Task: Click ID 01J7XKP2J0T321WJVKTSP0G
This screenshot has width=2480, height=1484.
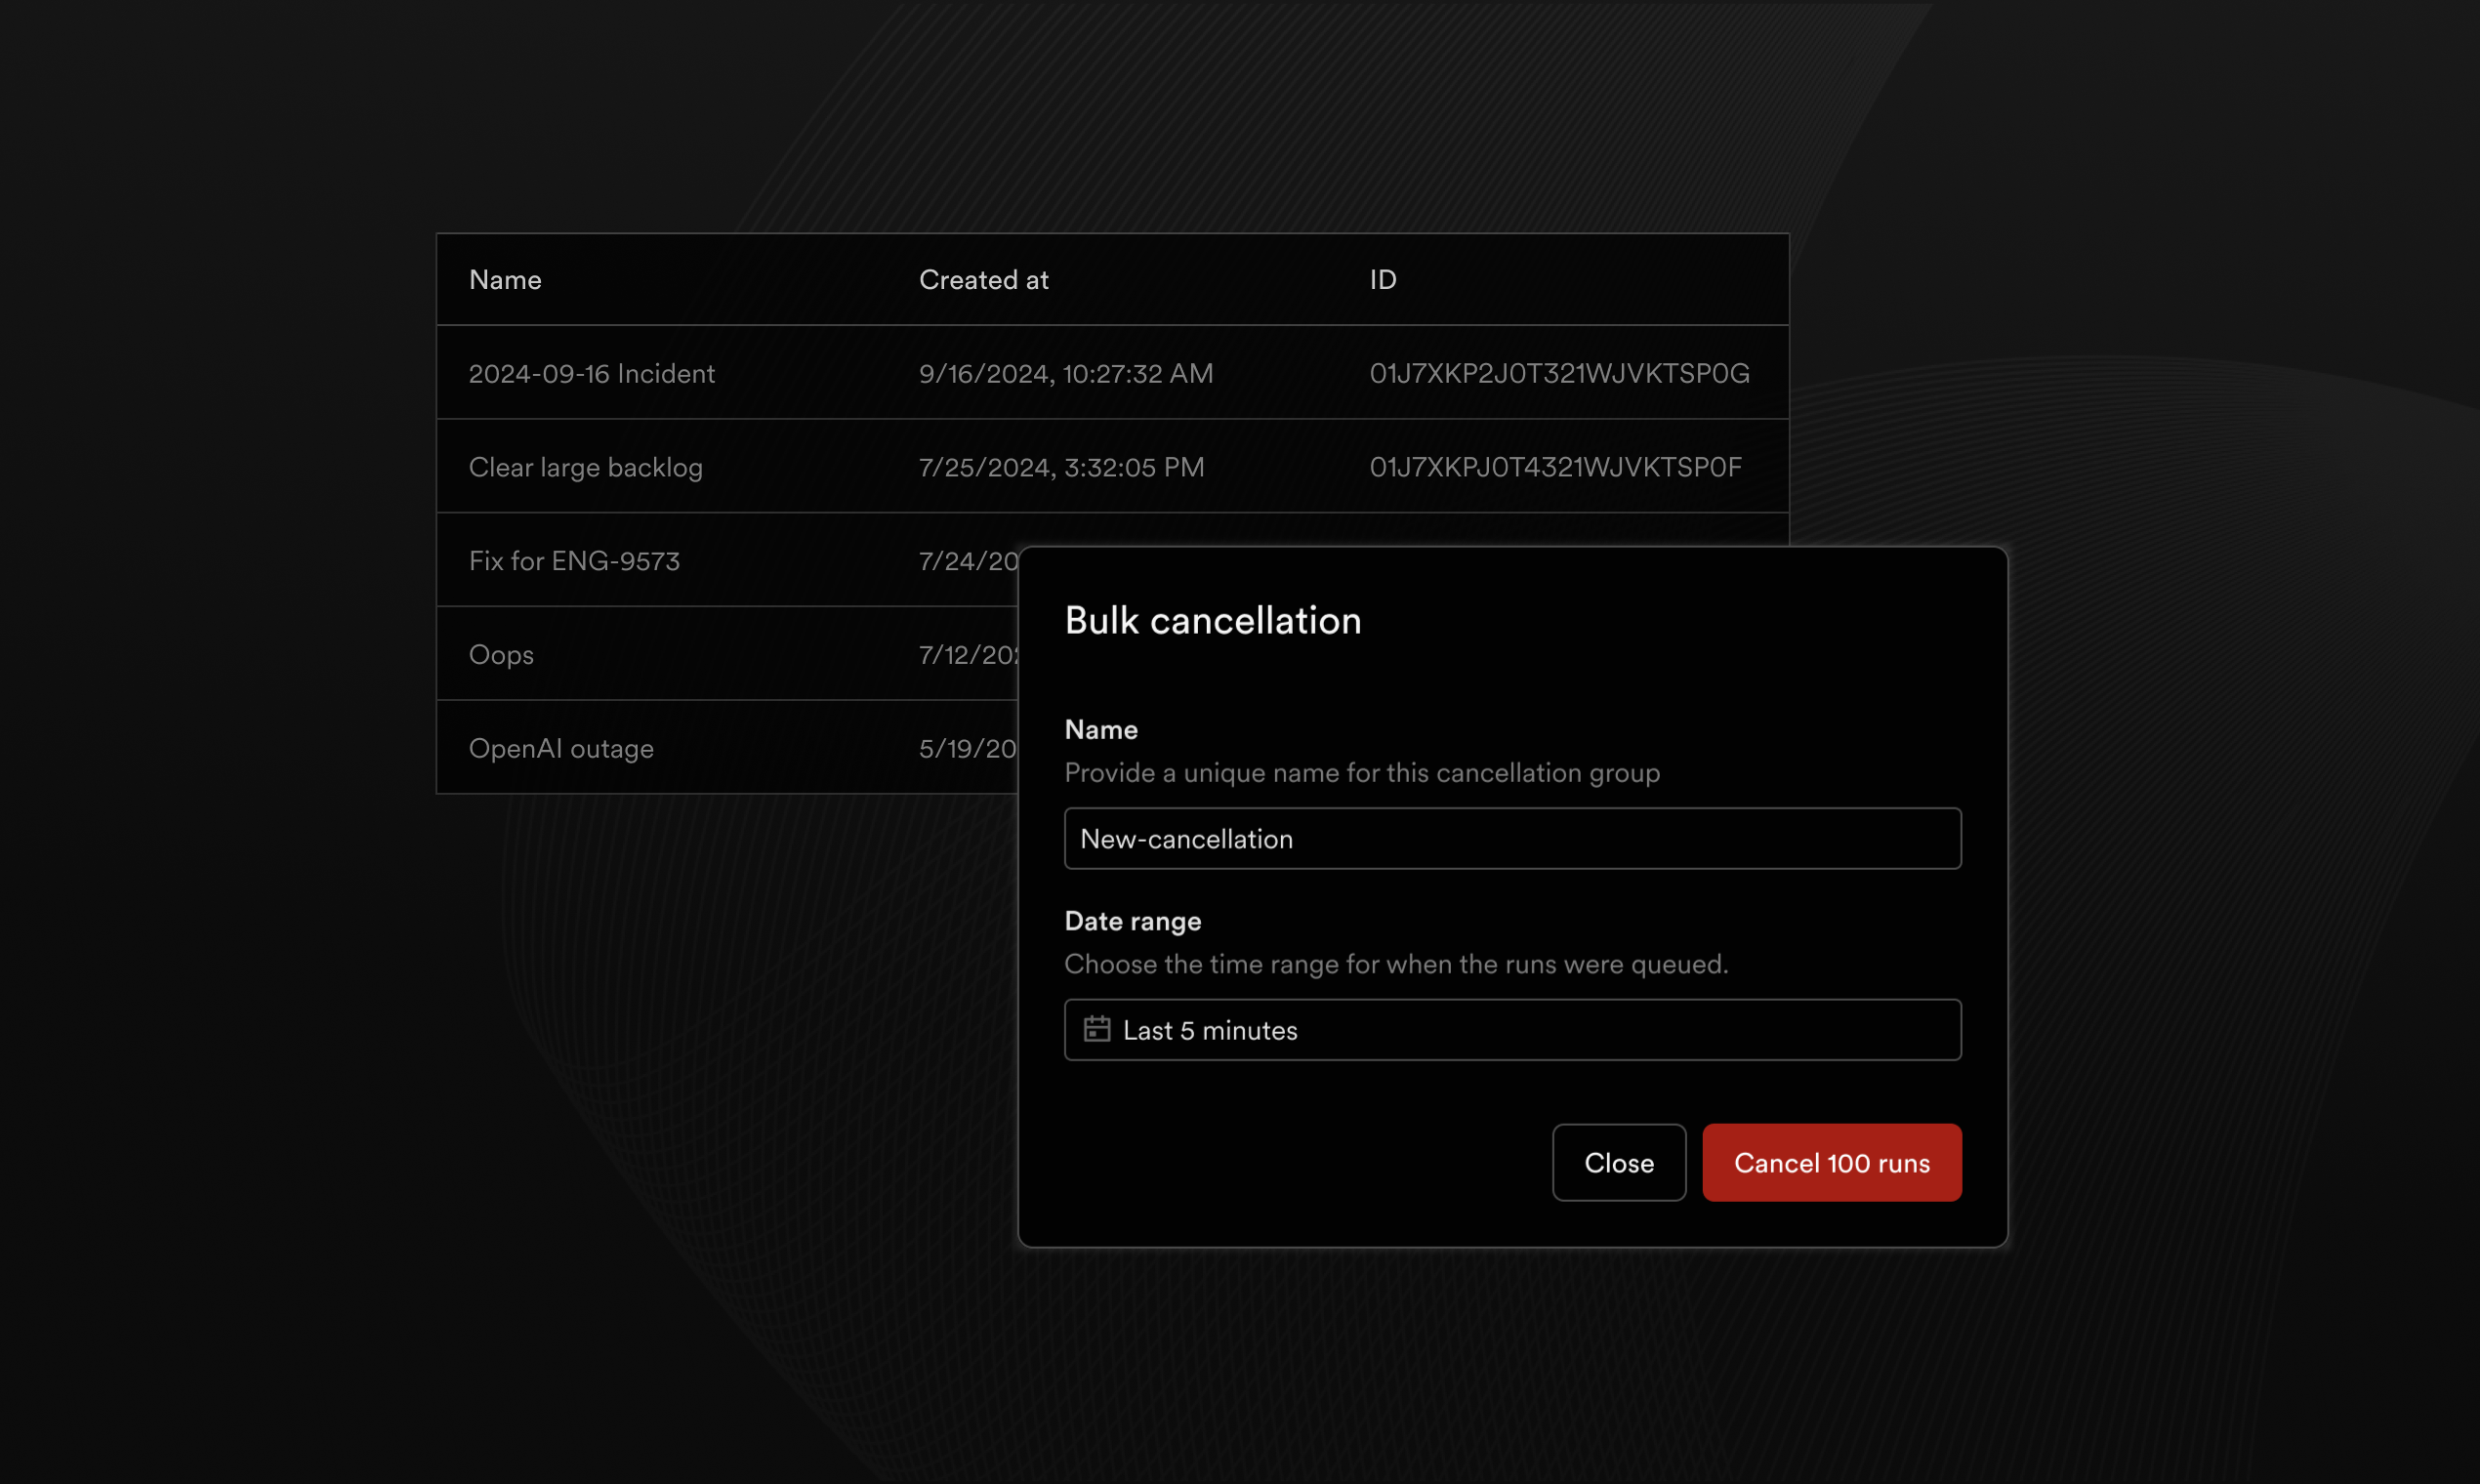Action: (x=1559, y=373)
